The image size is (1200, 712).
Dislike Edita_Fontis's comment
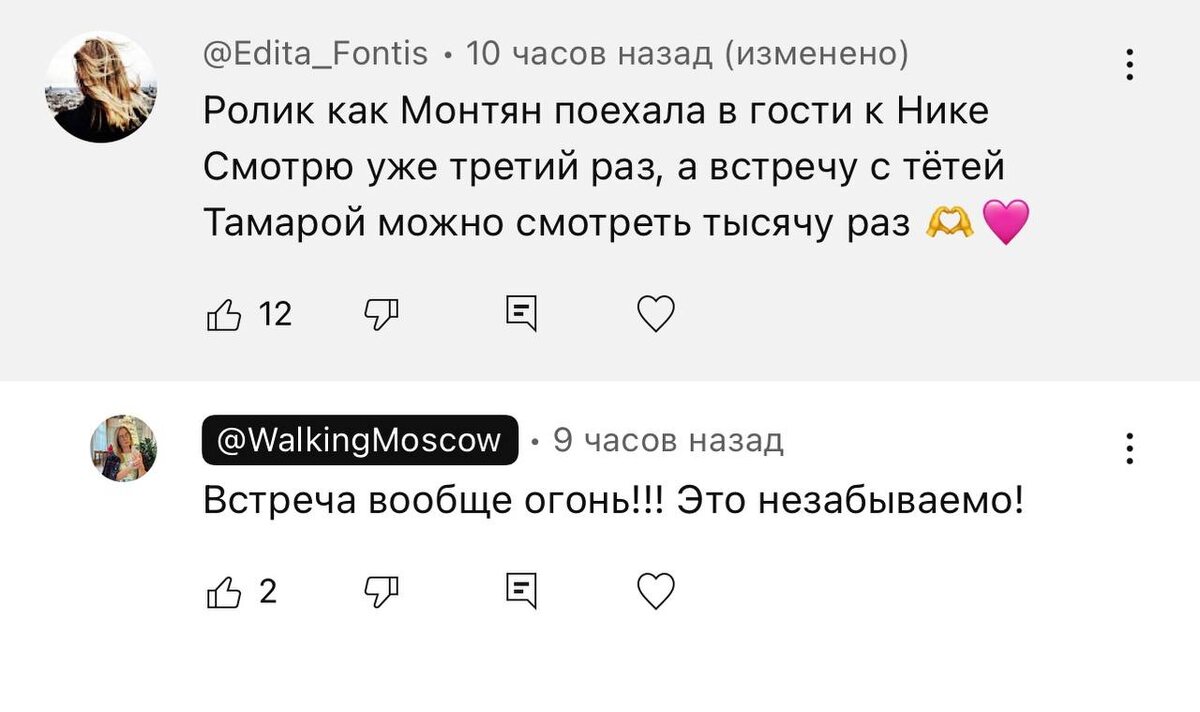point(382,313)
